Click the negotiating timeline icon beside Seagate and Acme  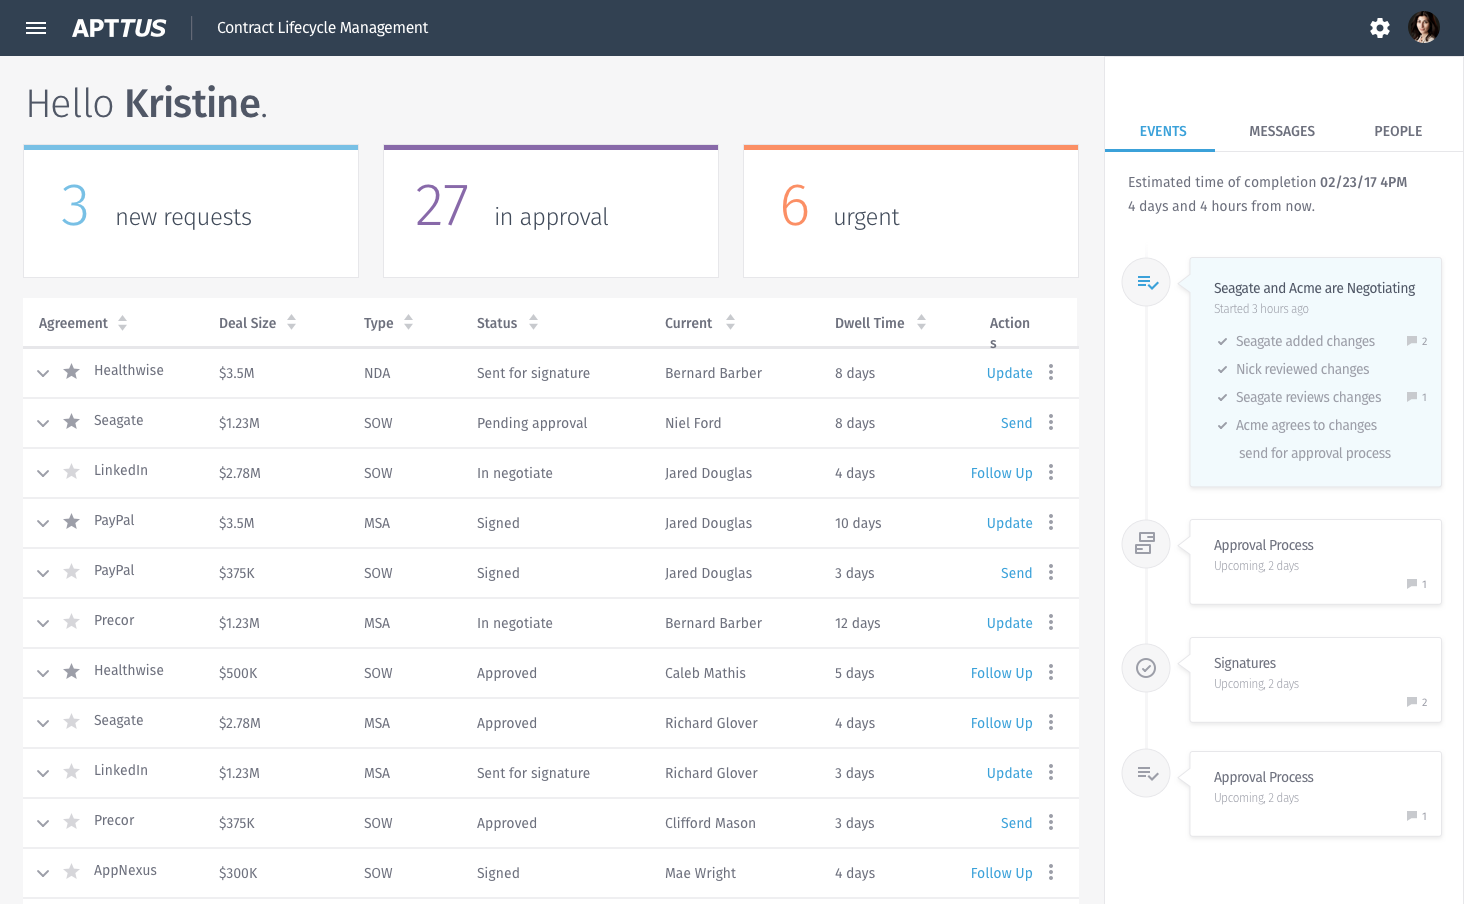pos(1146,283)
